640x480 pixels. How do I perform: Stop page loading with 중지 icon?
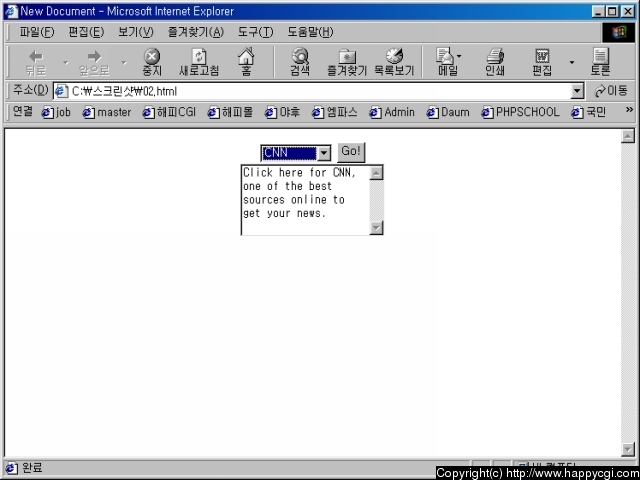[152, 62]
